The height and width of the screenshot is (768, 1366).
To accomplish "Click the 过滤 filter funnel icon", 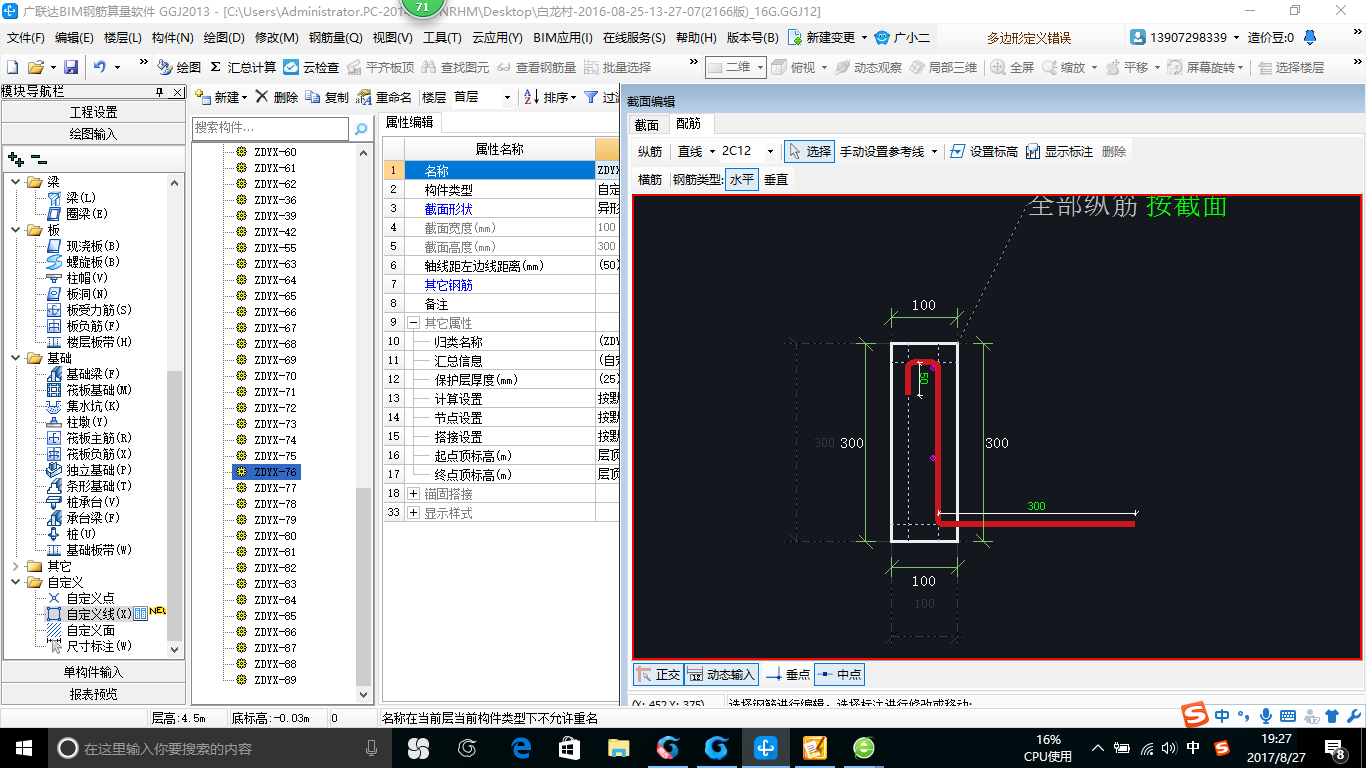I will click(x=591, y=97).
